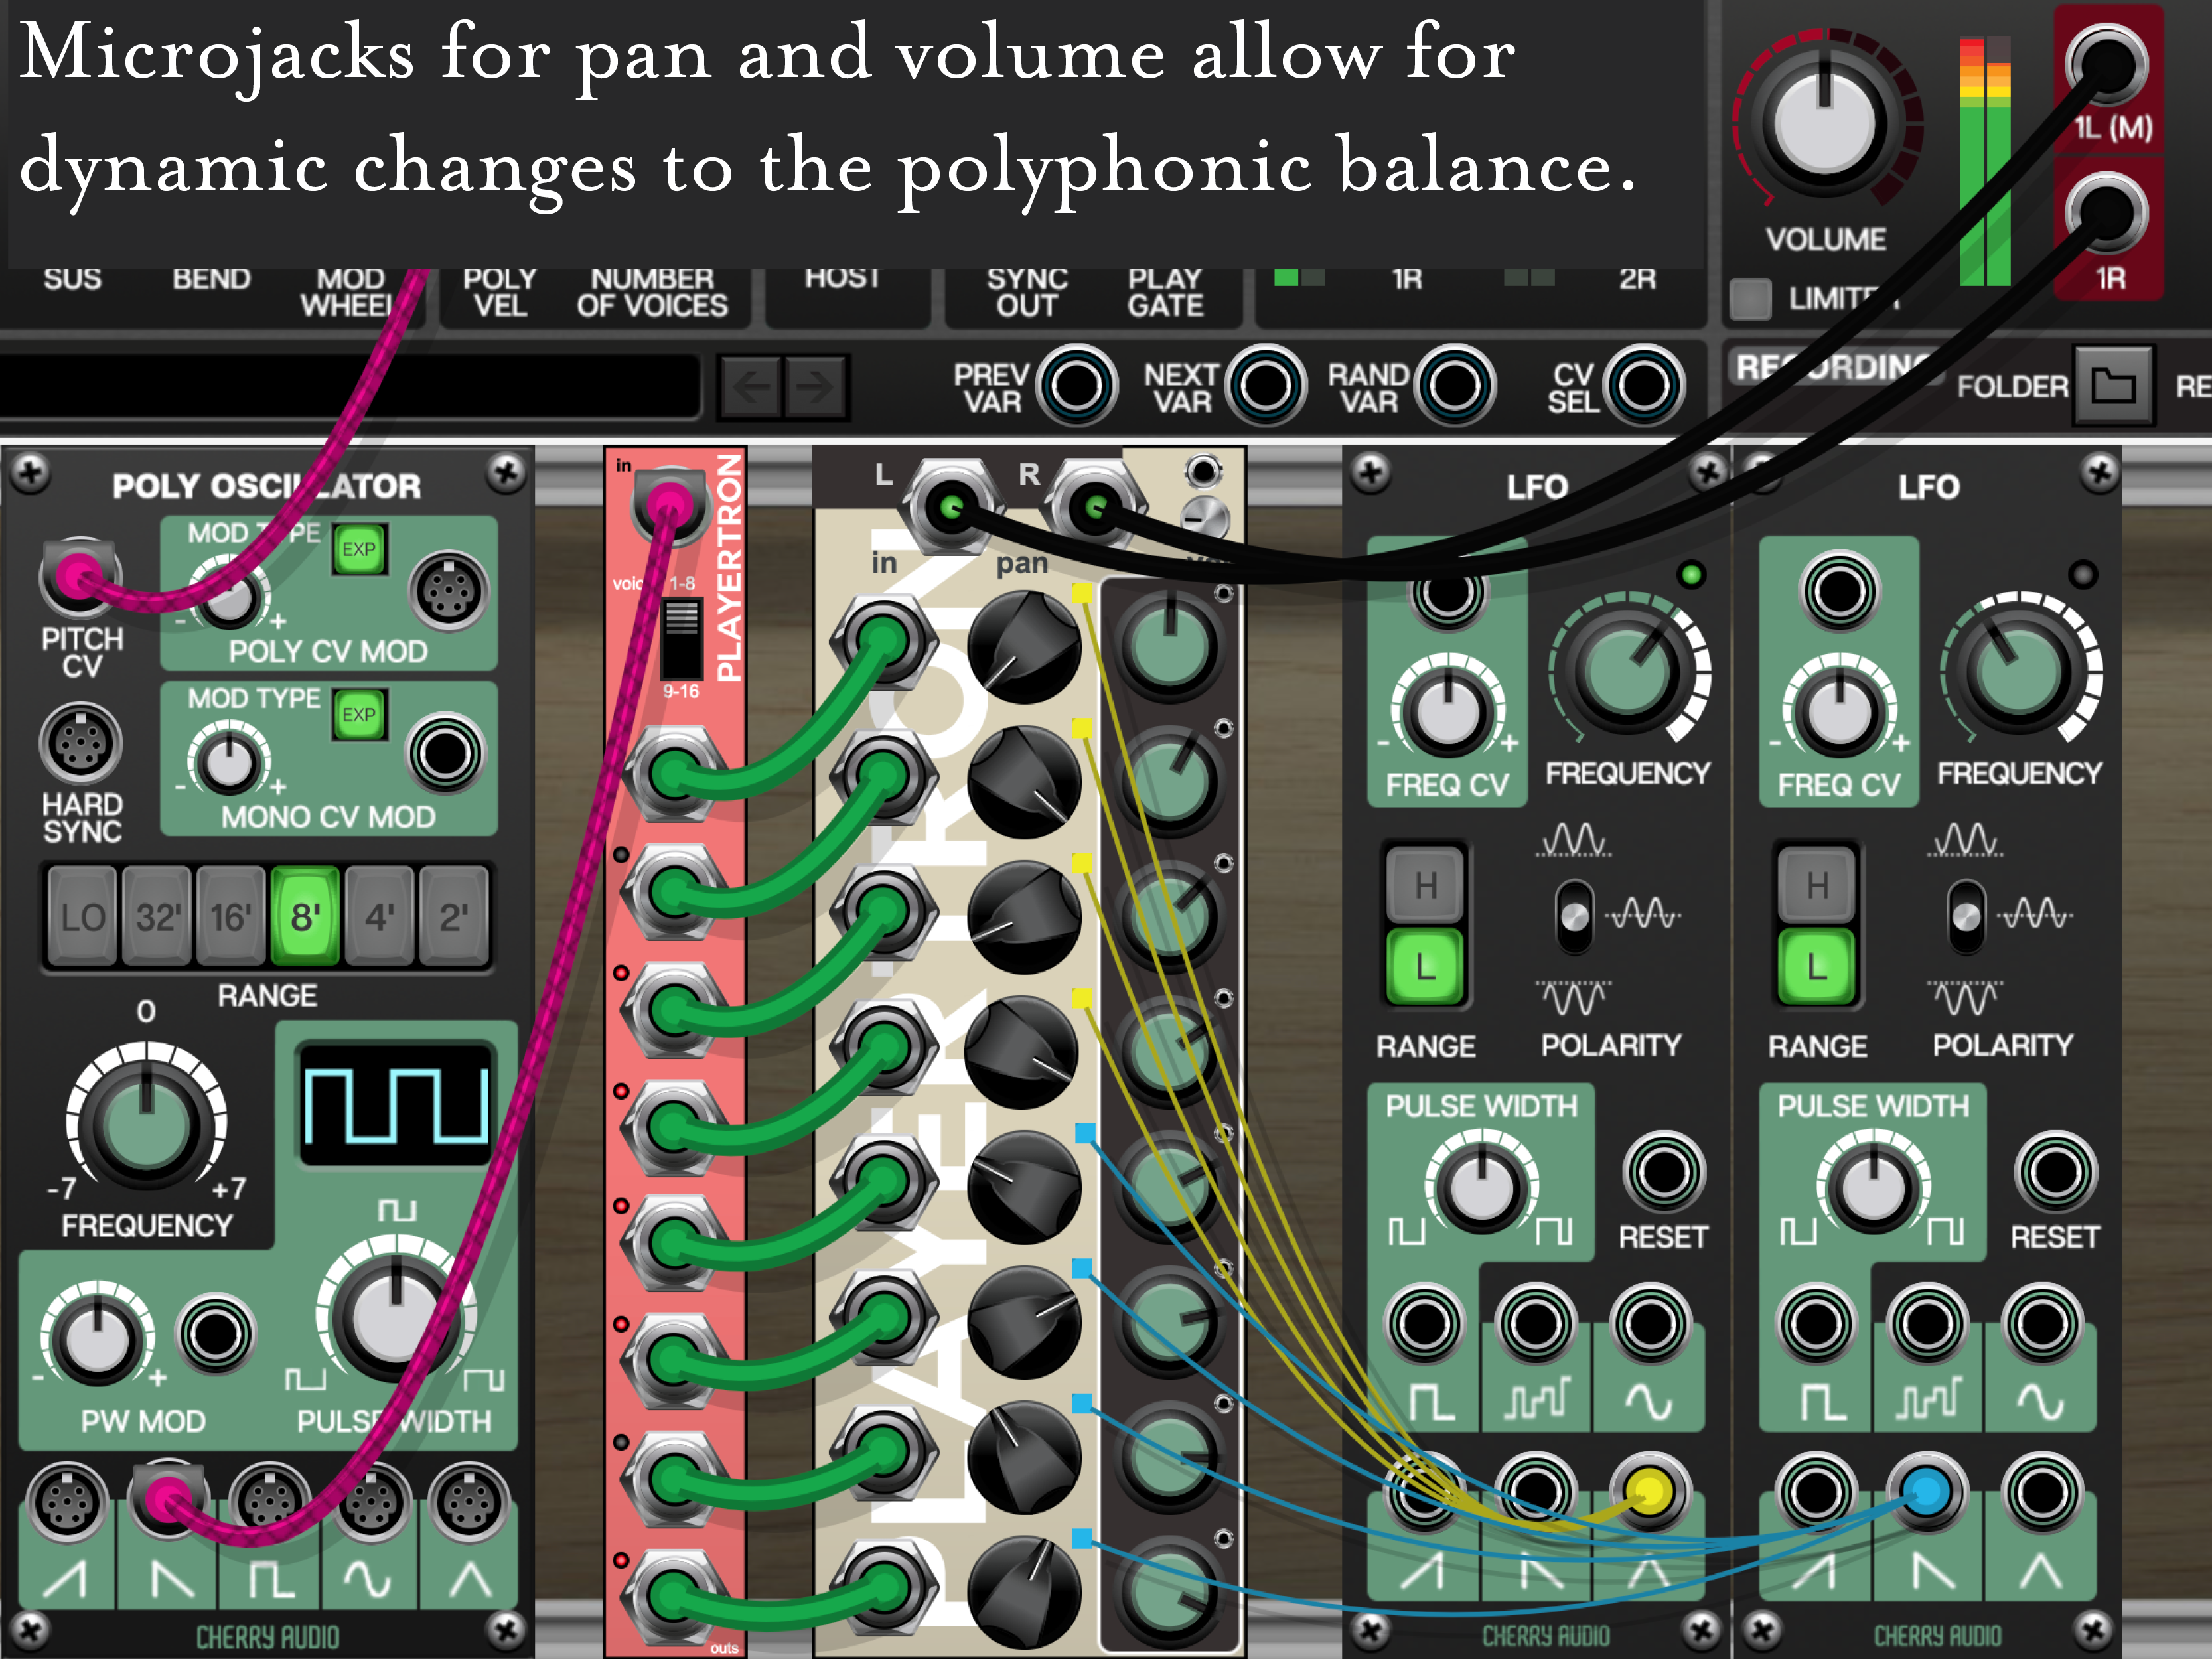Select the 4' range button
Viewport: 2212px width, 1659px height.
pyautogui.click(x=379, y=916)
